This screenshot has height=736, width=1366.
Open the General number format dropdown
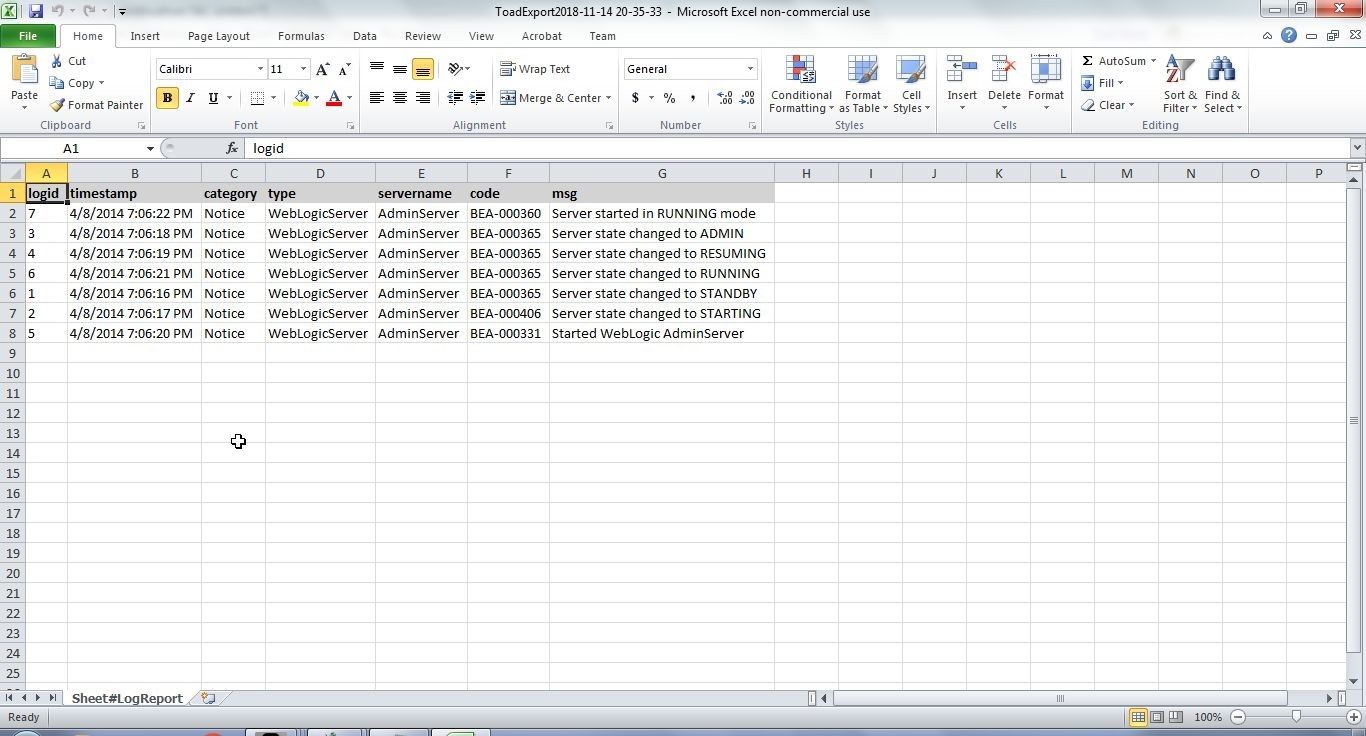click(750, 69)
